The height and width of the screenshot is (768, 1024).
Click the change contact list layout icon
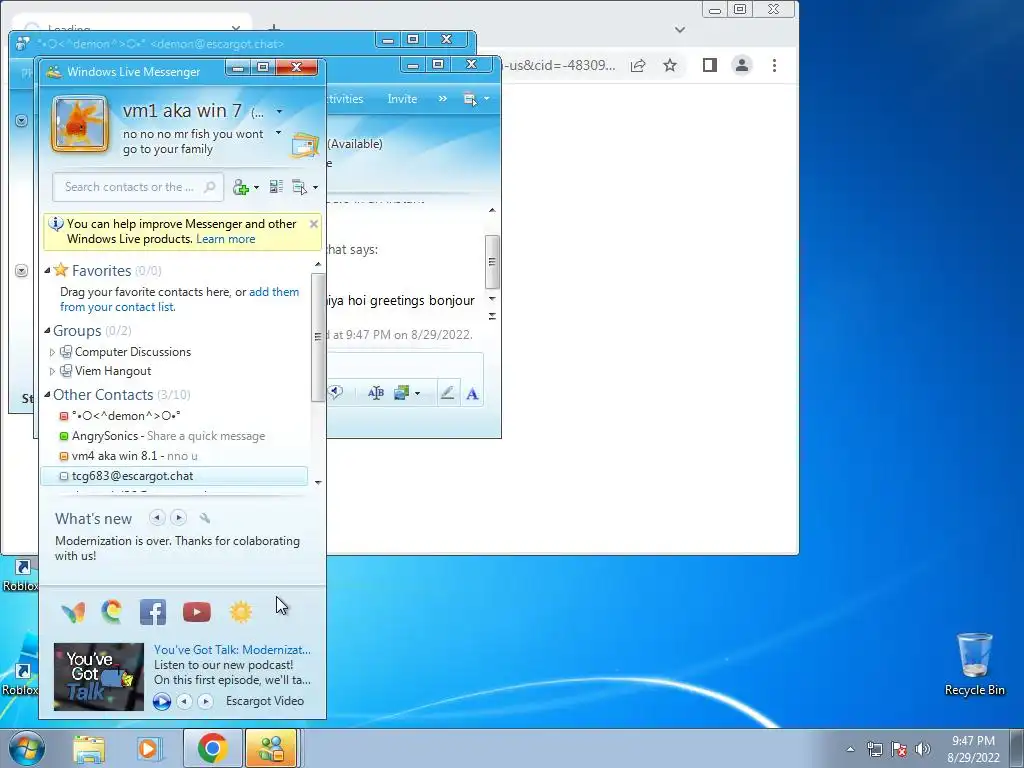click(x=276, y=187)
